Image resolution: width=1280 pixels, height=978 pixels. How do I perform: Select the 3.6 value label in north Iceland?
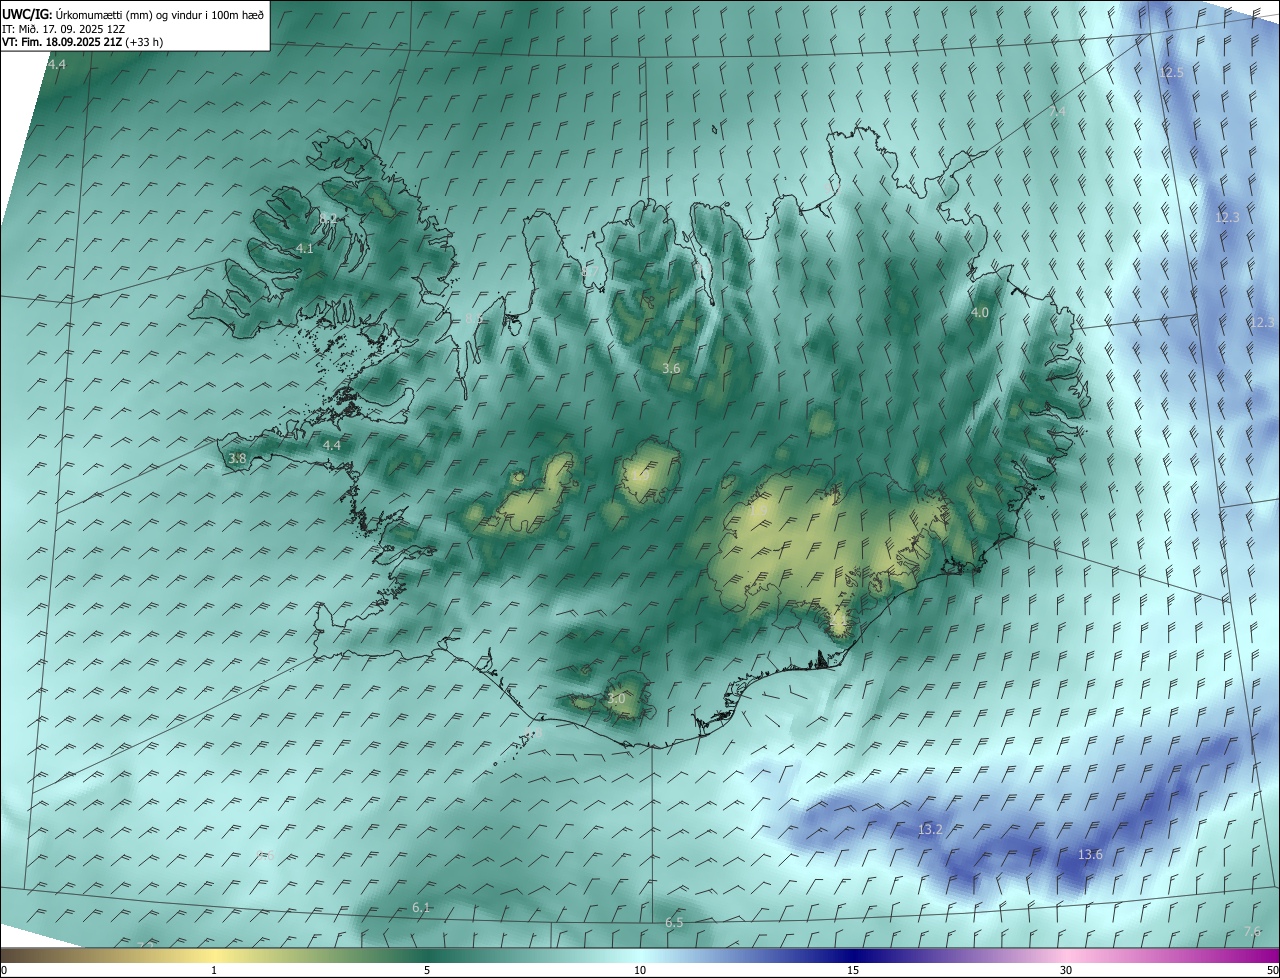tap(671, 368)
